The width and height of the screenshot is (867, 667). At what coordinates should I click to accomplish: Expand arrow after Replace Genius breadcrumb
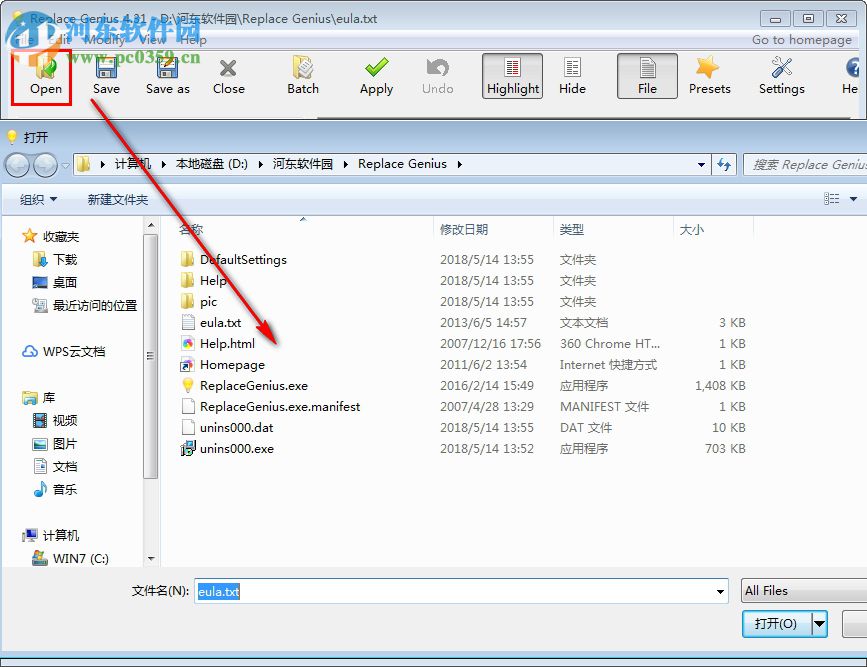point(459,164)
